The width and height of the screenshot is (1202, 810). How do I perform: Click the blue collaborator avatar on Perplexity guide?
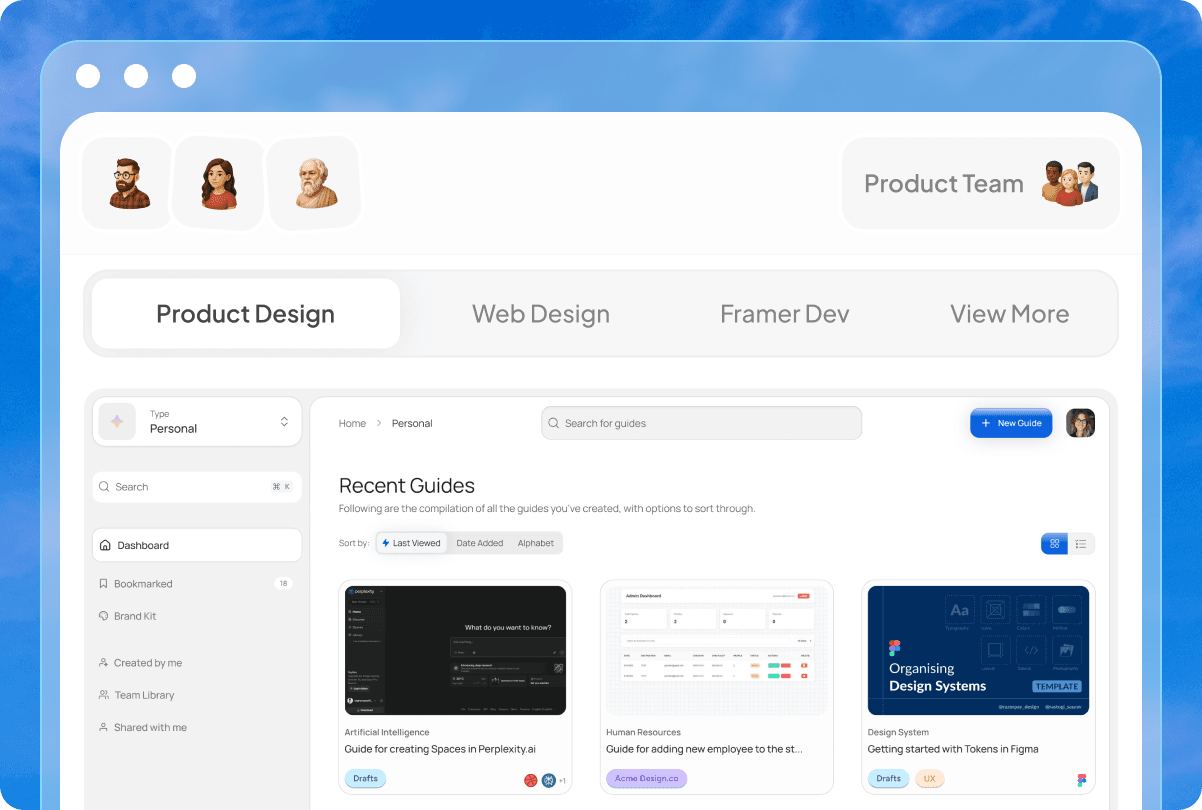point(548,780)
